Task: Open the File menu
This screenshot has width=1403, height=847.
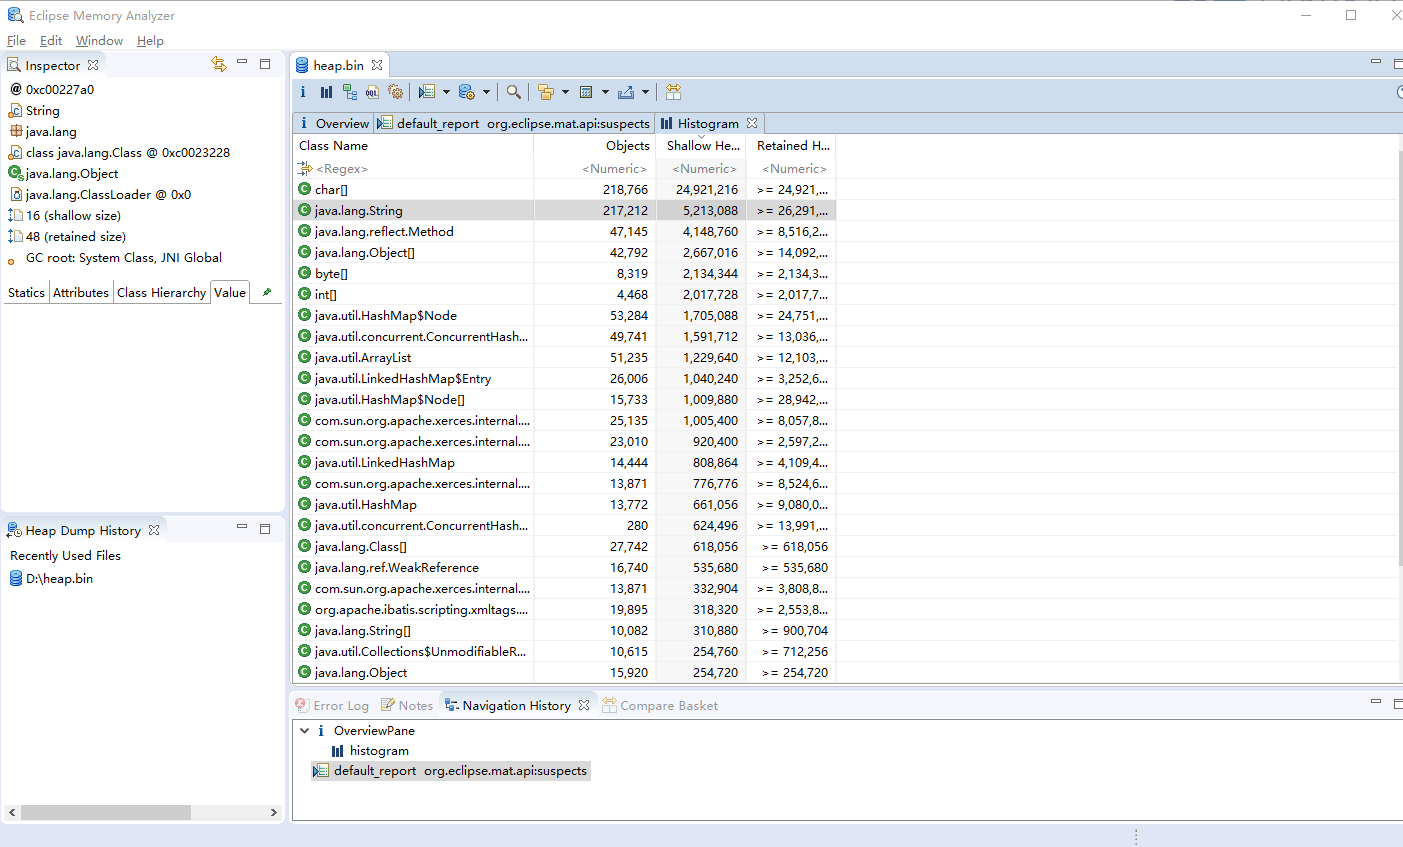Action: 16,41
